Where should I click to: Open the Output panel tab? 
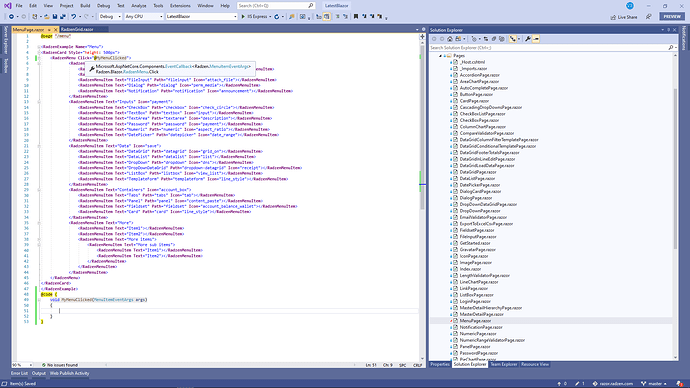tap(39, 373)
